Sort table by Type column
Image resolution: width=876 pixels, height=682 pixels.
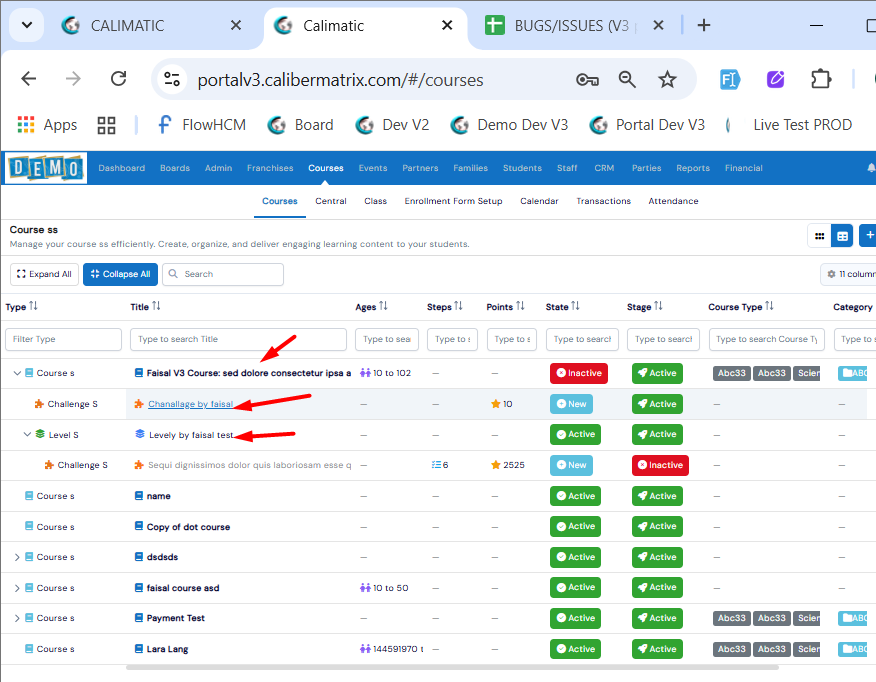34,306
